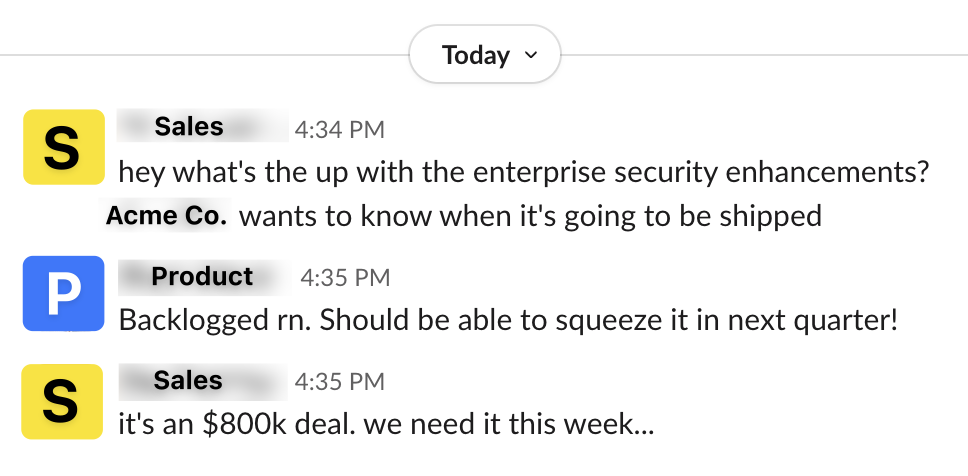Screen dimensions: 968x476
Task: Click the 4:34 PM timestamp
Action: pyautogui.click(x=338, y=129)
